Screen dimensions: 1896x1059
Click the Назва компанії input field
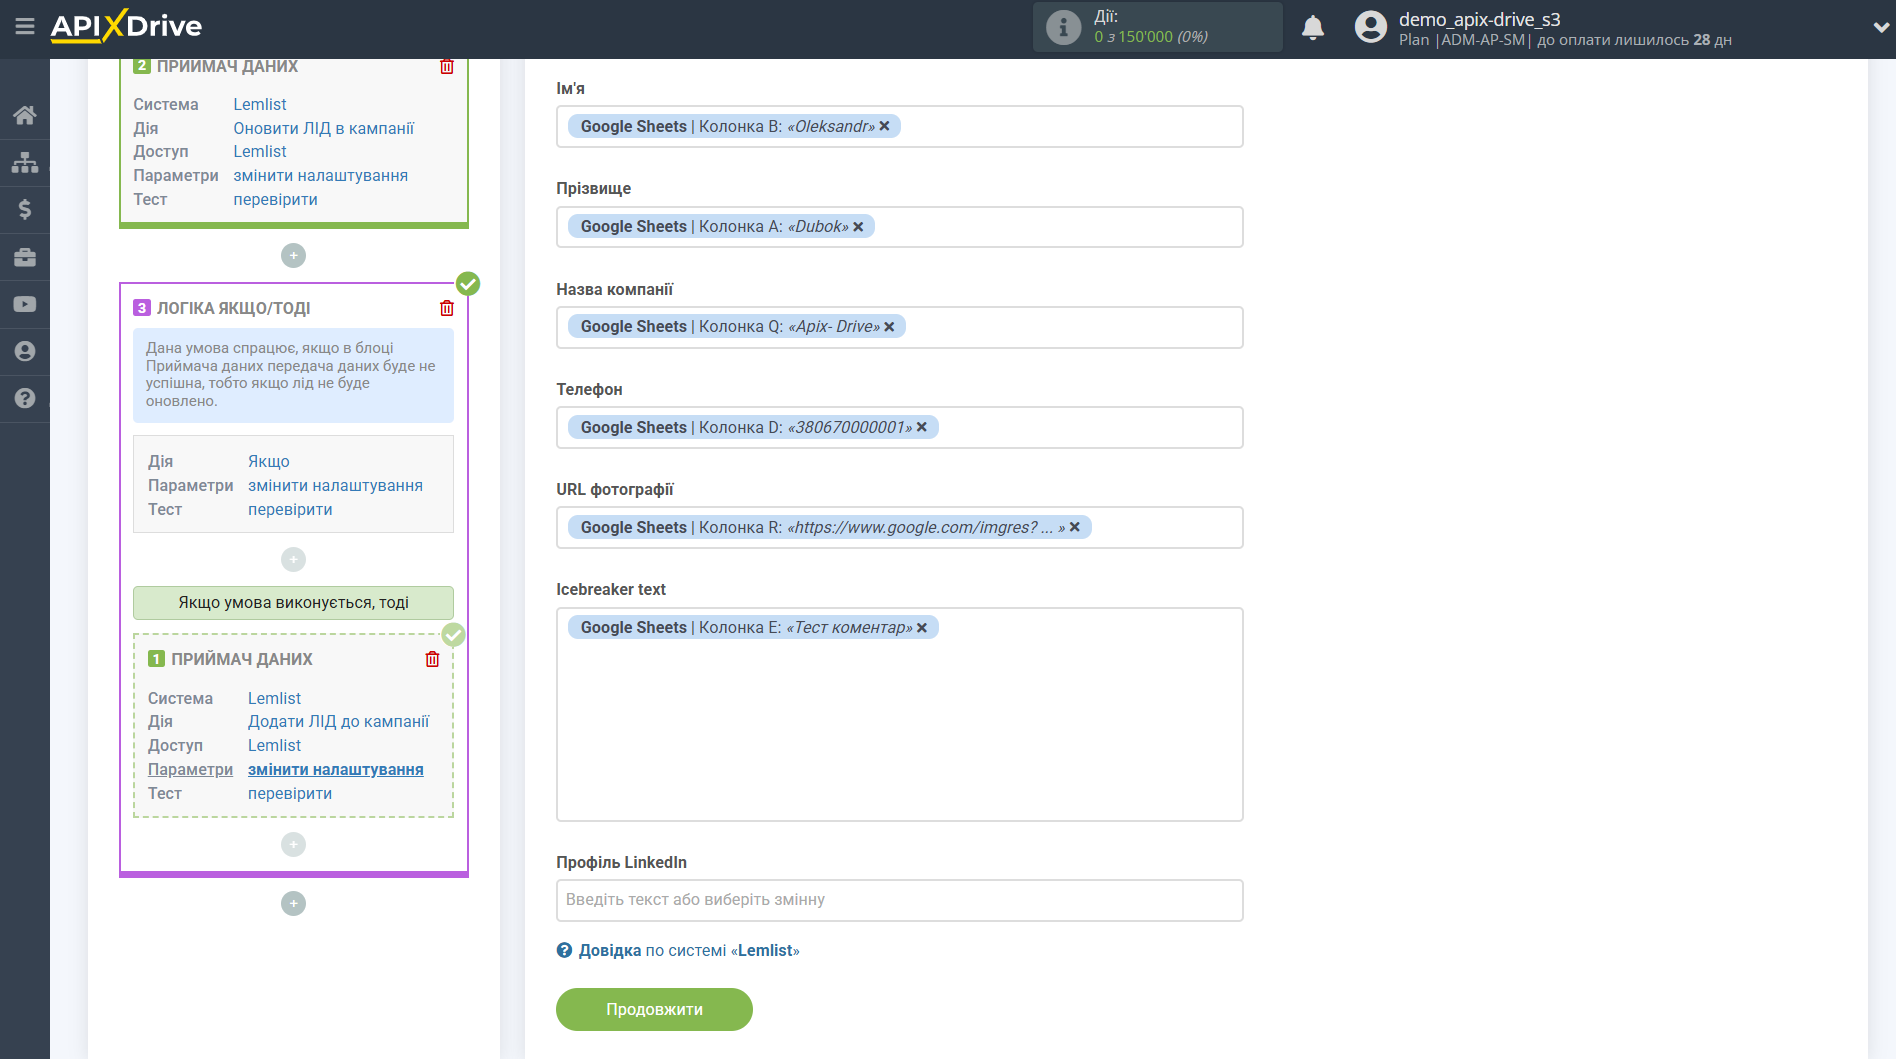tap(899, 327)
